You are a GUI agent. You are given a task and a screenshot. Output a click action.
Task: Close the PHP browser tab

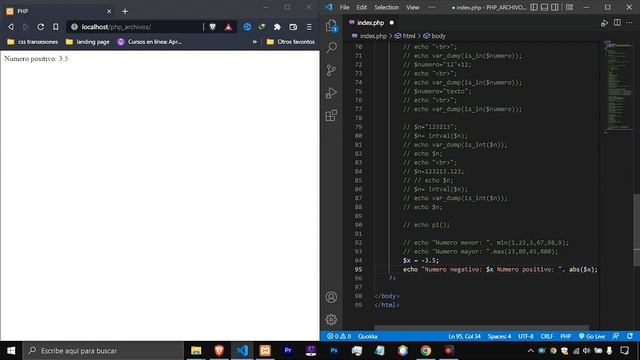click(109, 11)
